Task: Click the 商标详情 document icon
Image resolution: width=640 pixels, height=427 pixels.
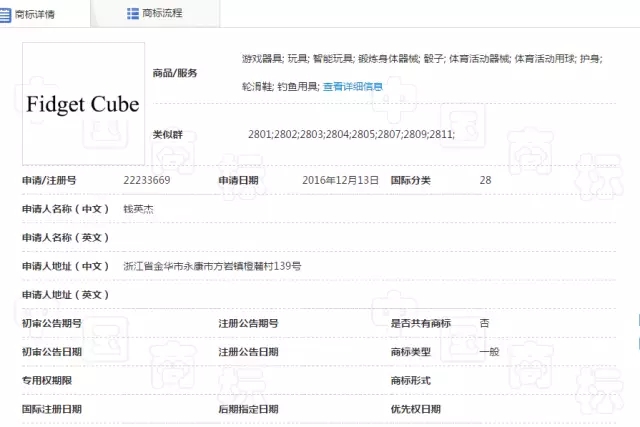Action: pos(5,15)
